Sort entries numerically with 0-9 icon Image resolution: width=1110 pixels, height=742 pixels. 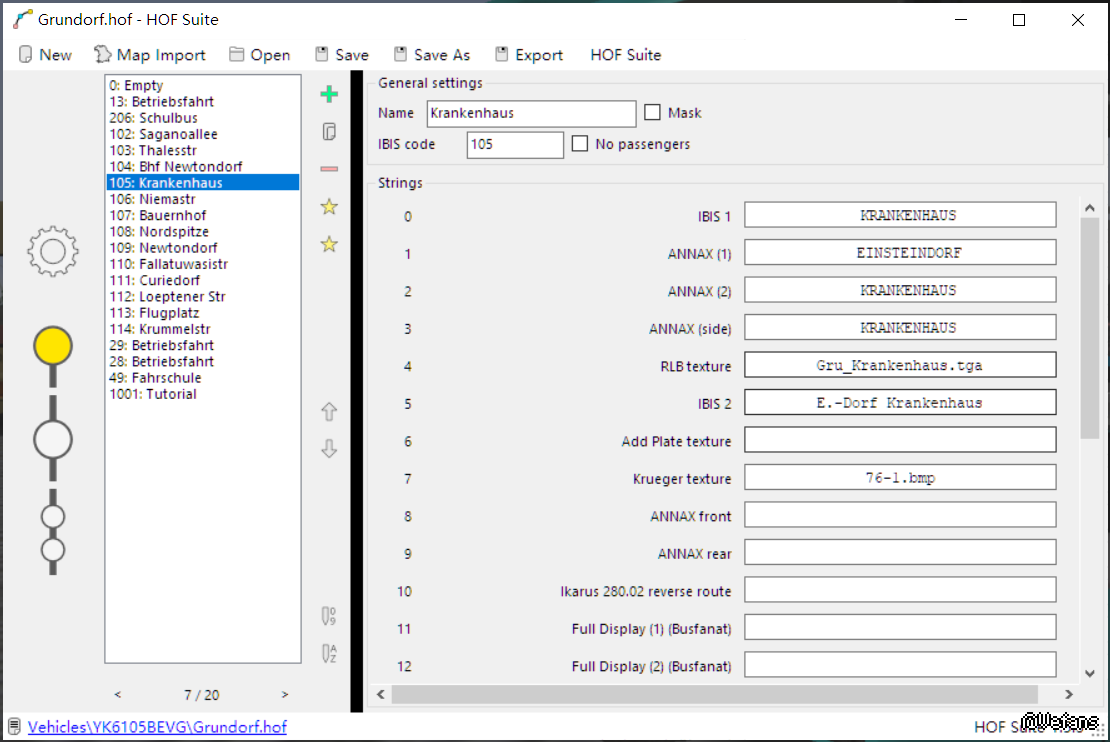point(328,616)
